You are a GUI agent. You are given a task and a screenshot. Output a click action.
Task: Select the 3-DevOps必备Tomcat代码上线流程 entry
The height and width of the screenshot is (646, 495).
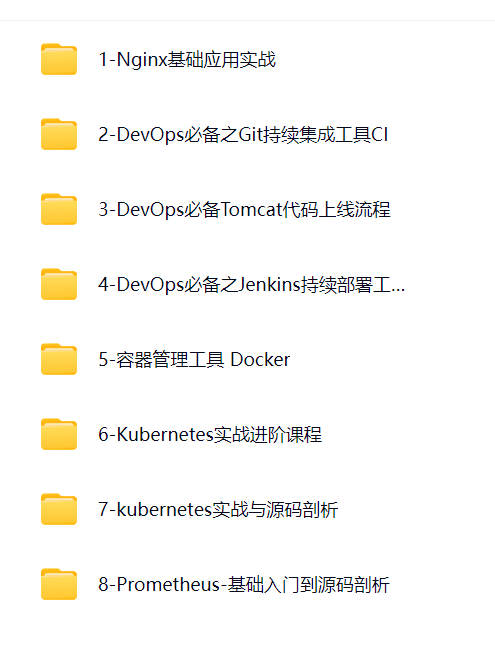pyautogui.click(x=244, y=210)
